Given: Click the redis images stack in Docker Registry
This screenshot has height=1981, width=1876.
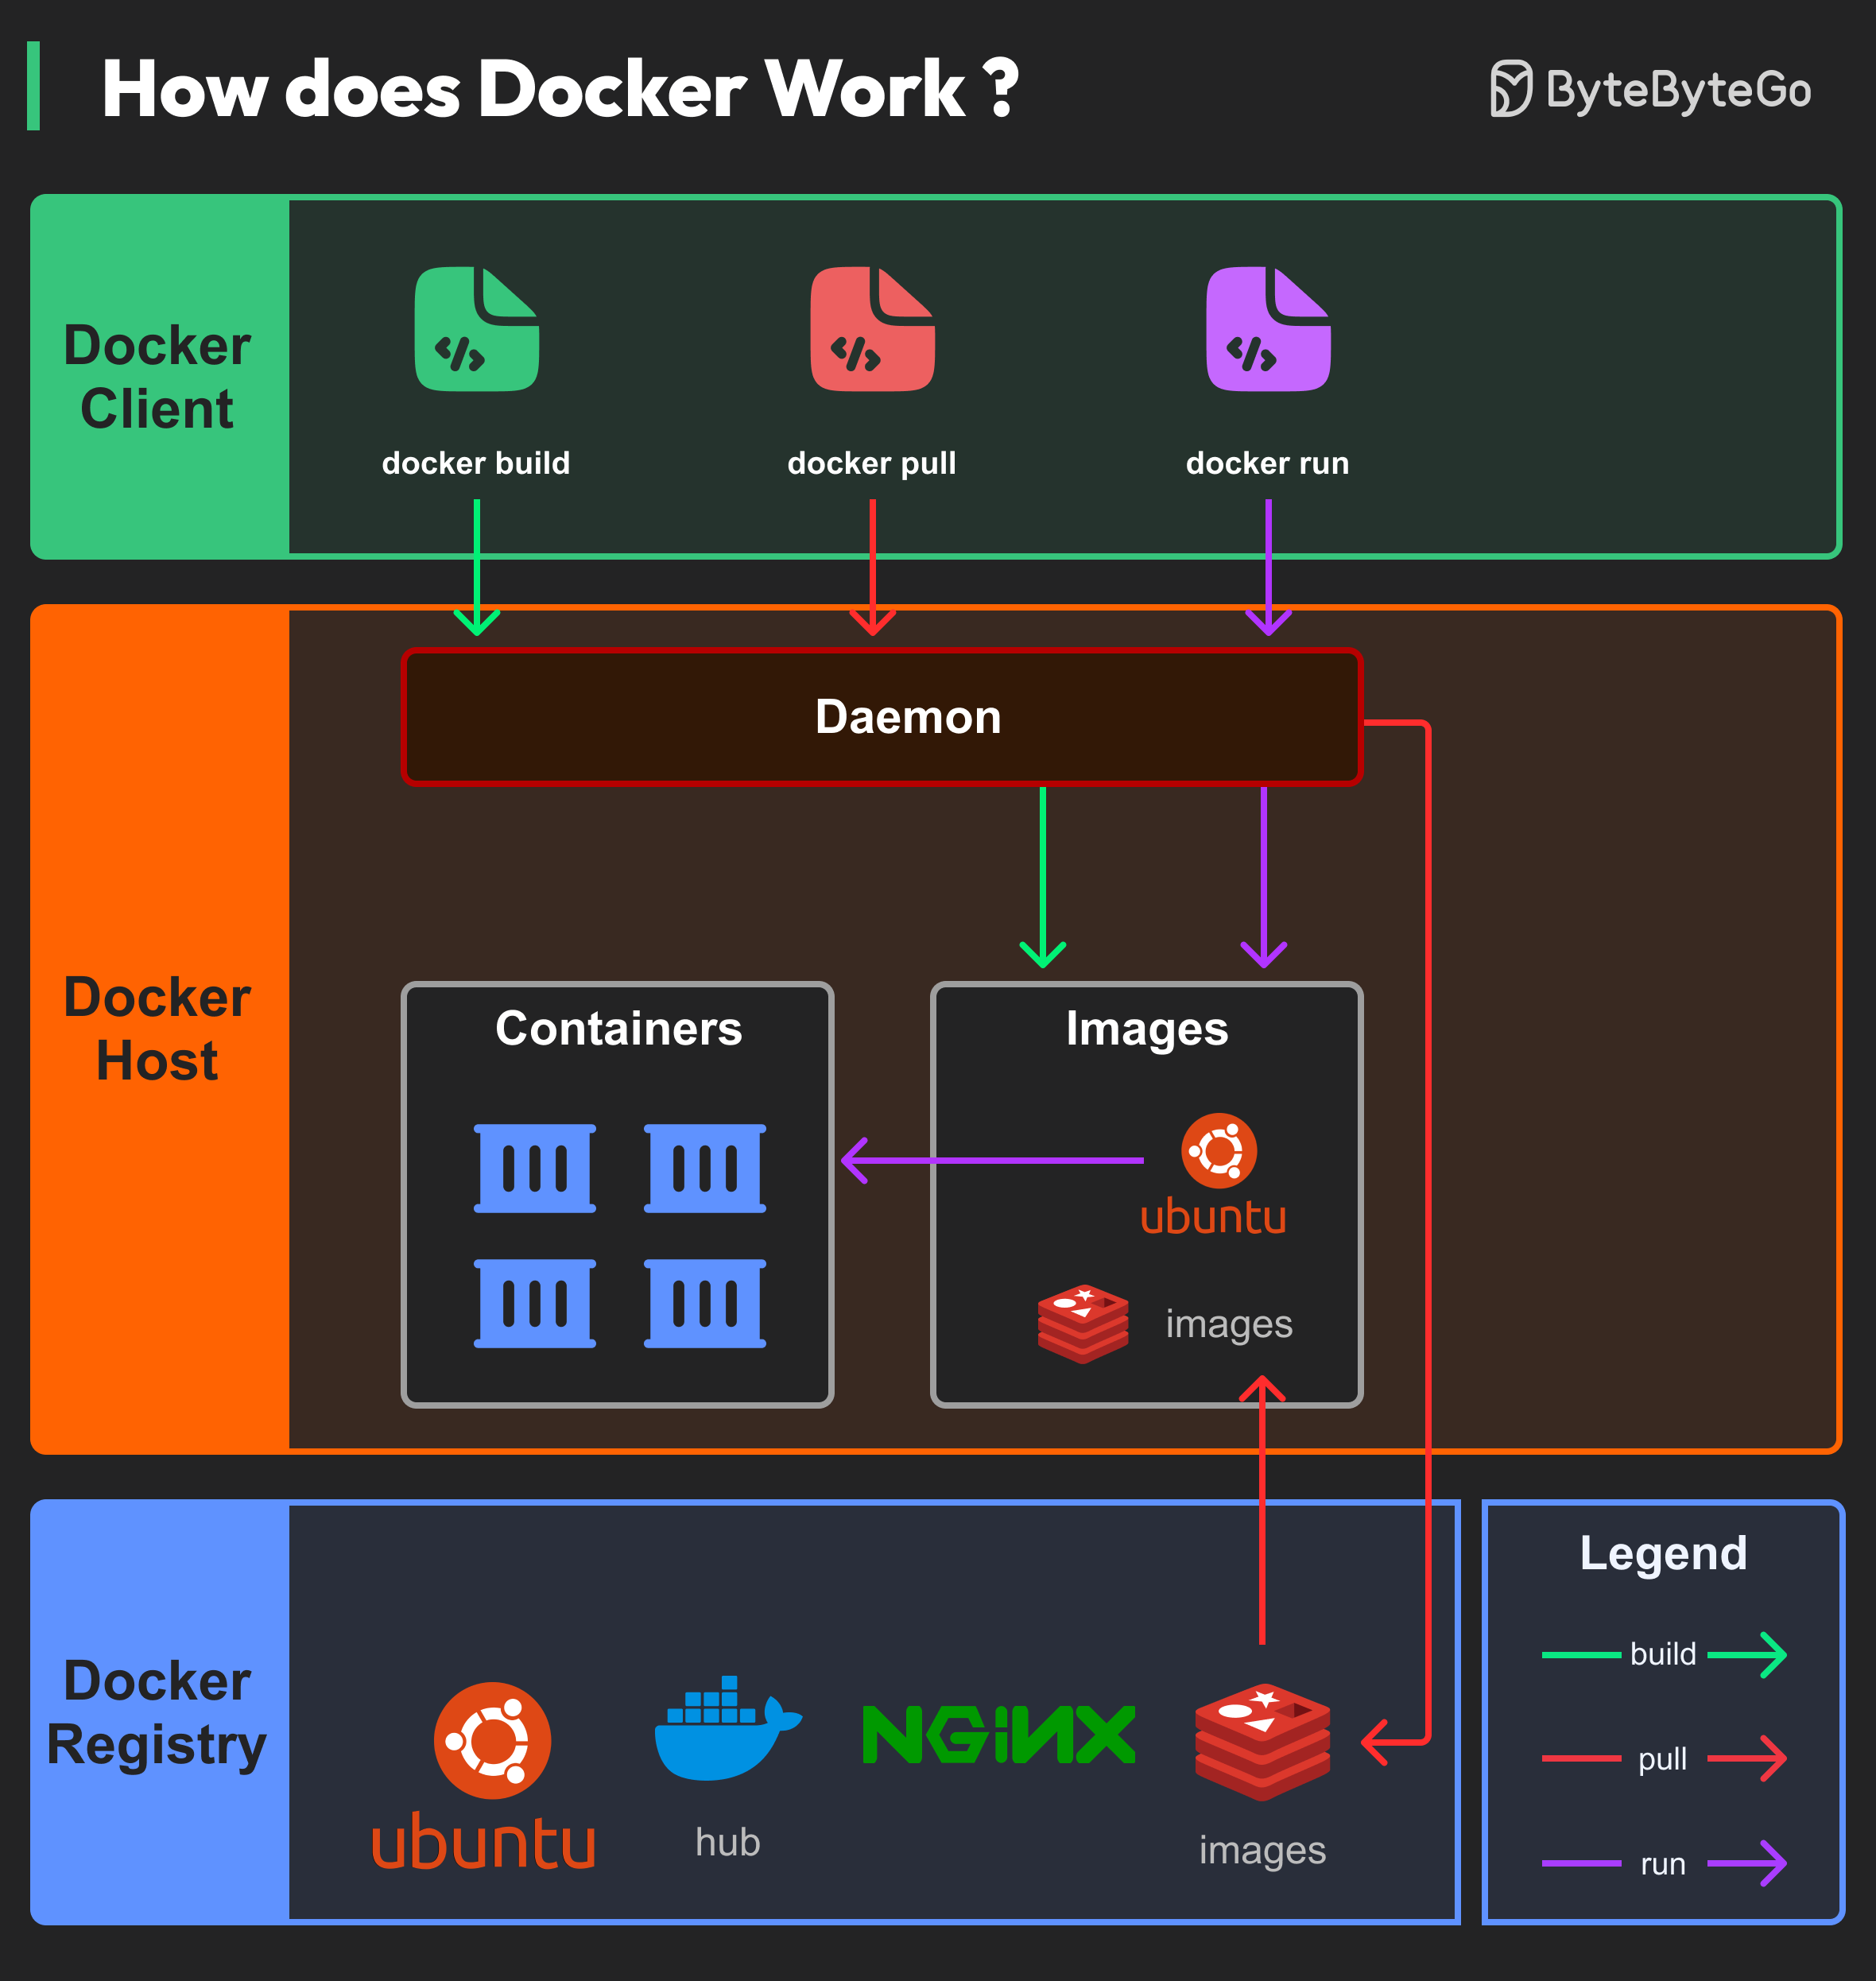Looking at the screenshot, I should coord(1262,1742).
